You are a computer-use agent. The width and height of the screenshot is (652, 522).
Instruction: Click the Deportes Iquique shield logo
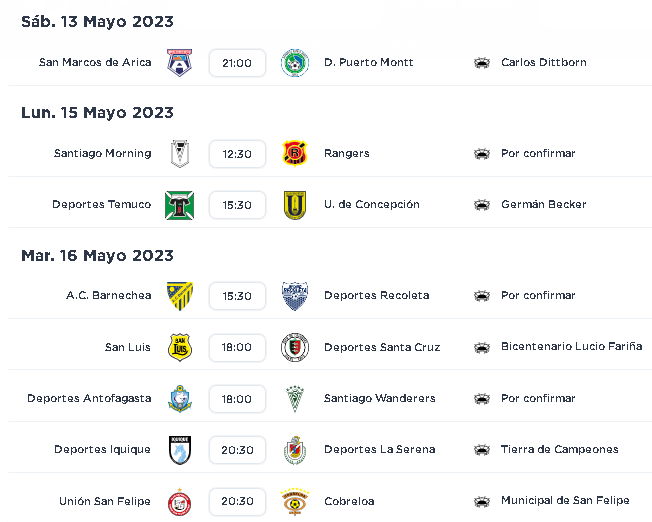point(180,450)
